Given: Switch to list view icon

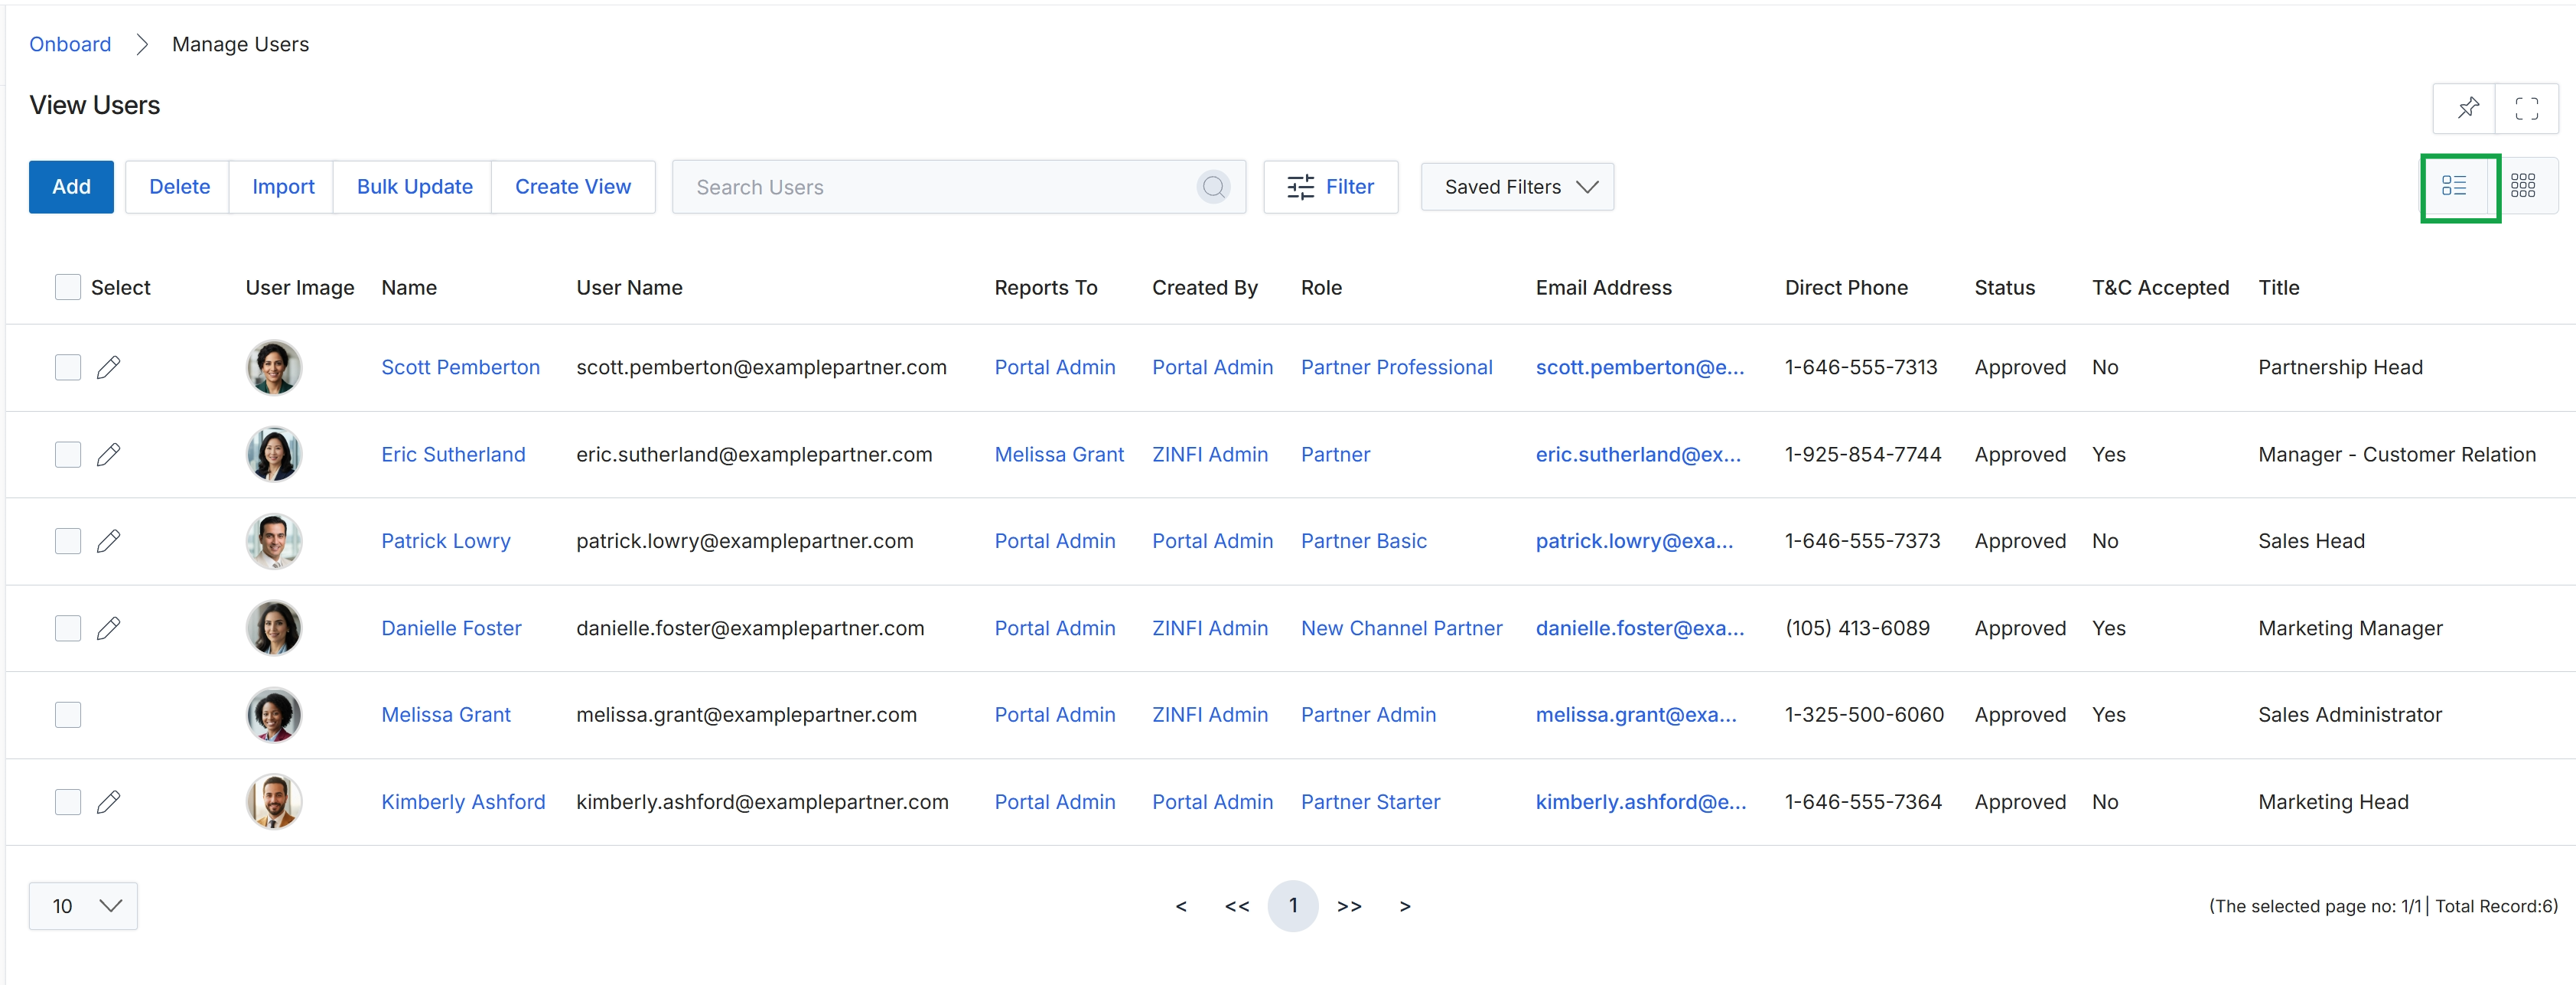Looking at the screenshot, I should (x=2454, y=186).
